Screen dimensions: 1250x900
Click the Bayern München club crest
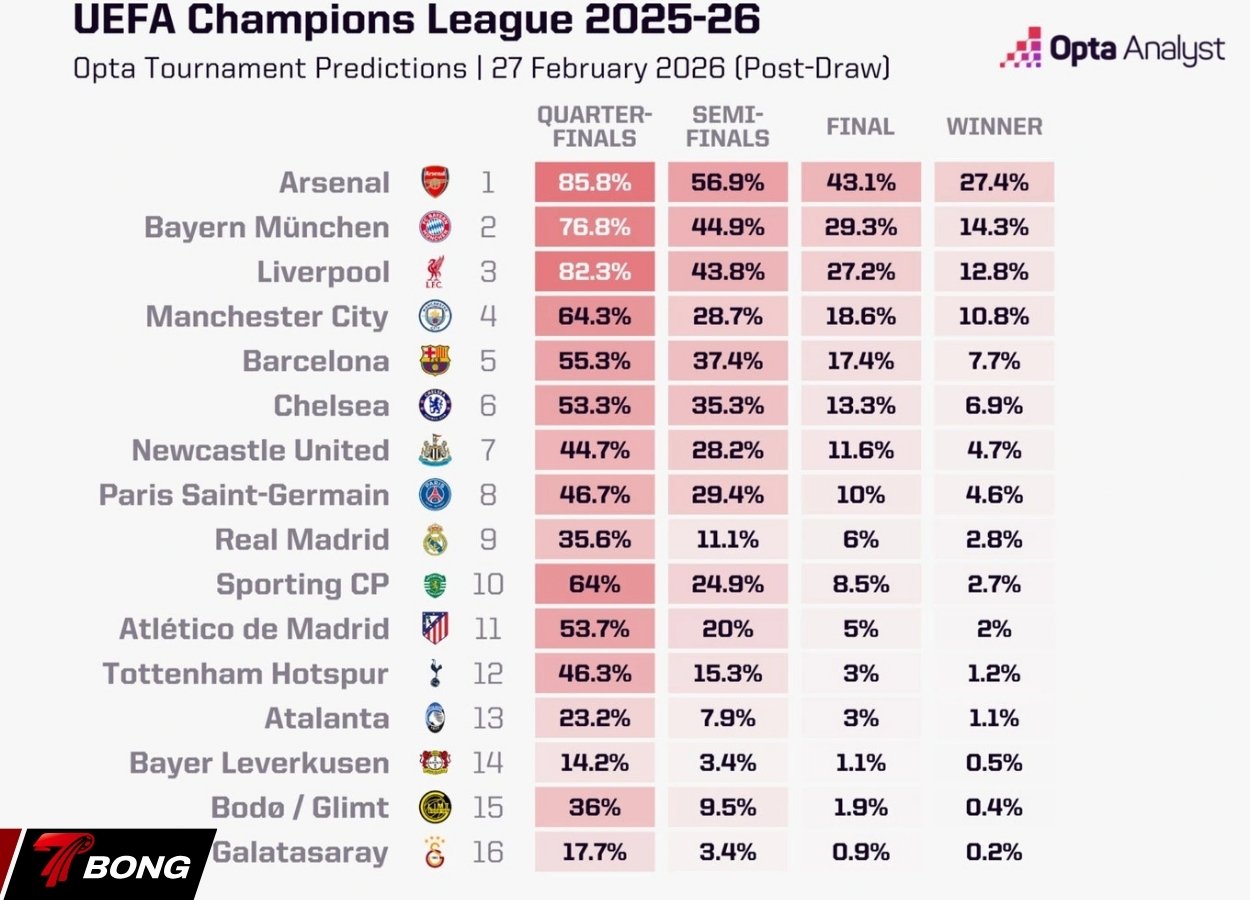(435, 227)
